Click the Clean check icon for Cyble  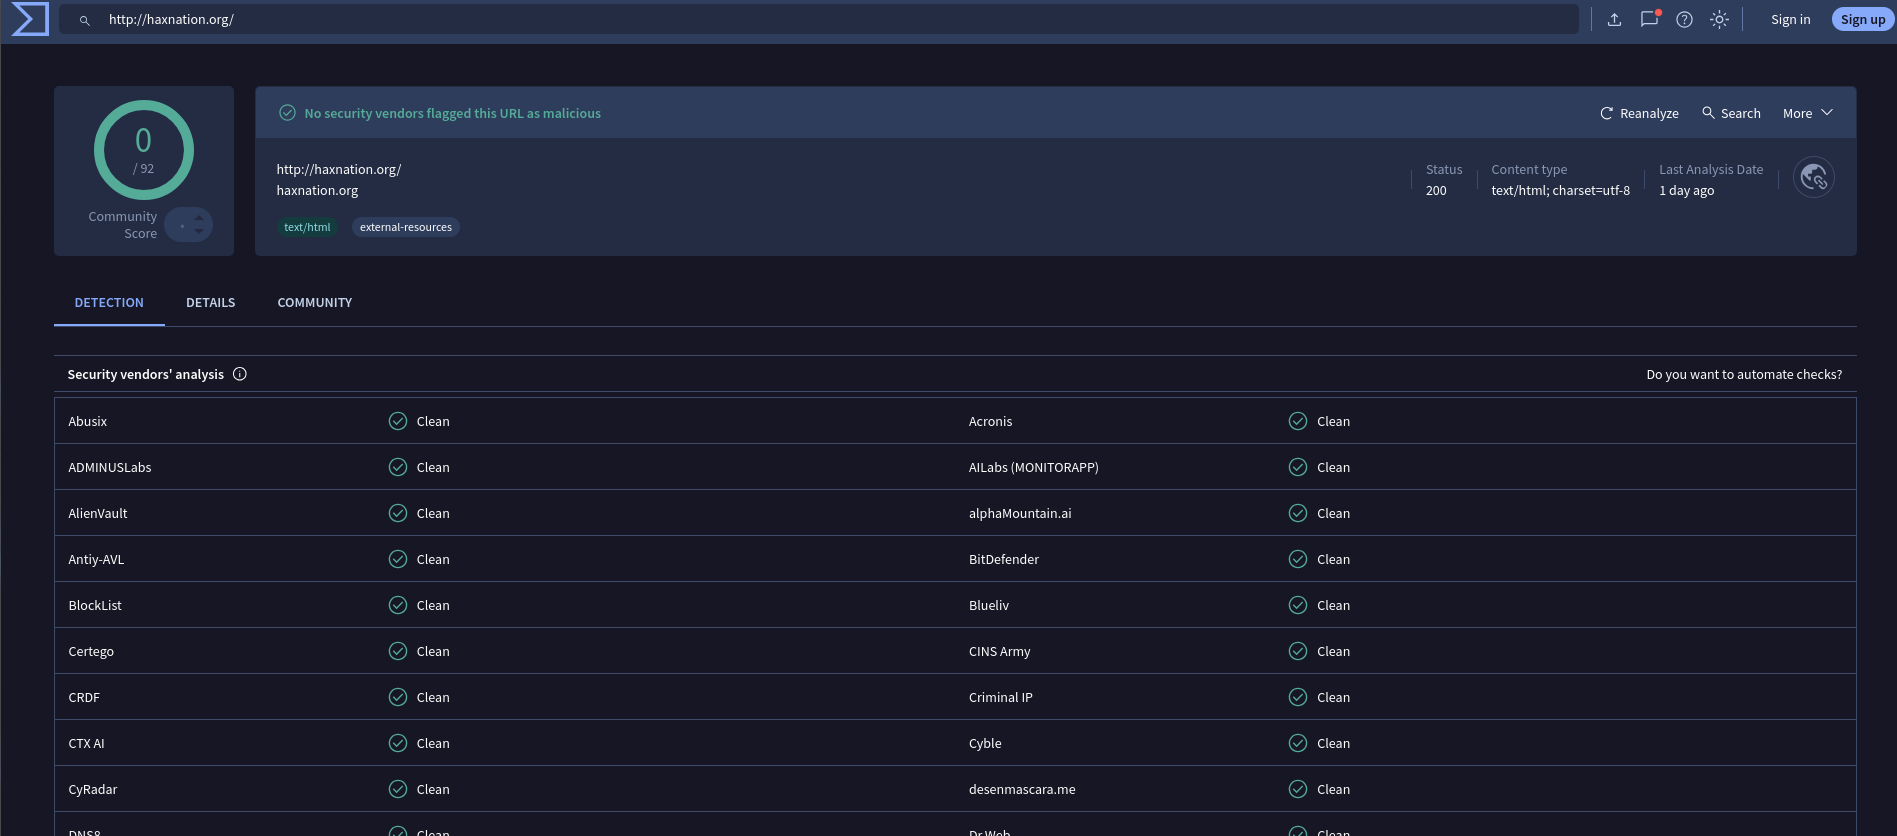click(x=1298, y=743)
